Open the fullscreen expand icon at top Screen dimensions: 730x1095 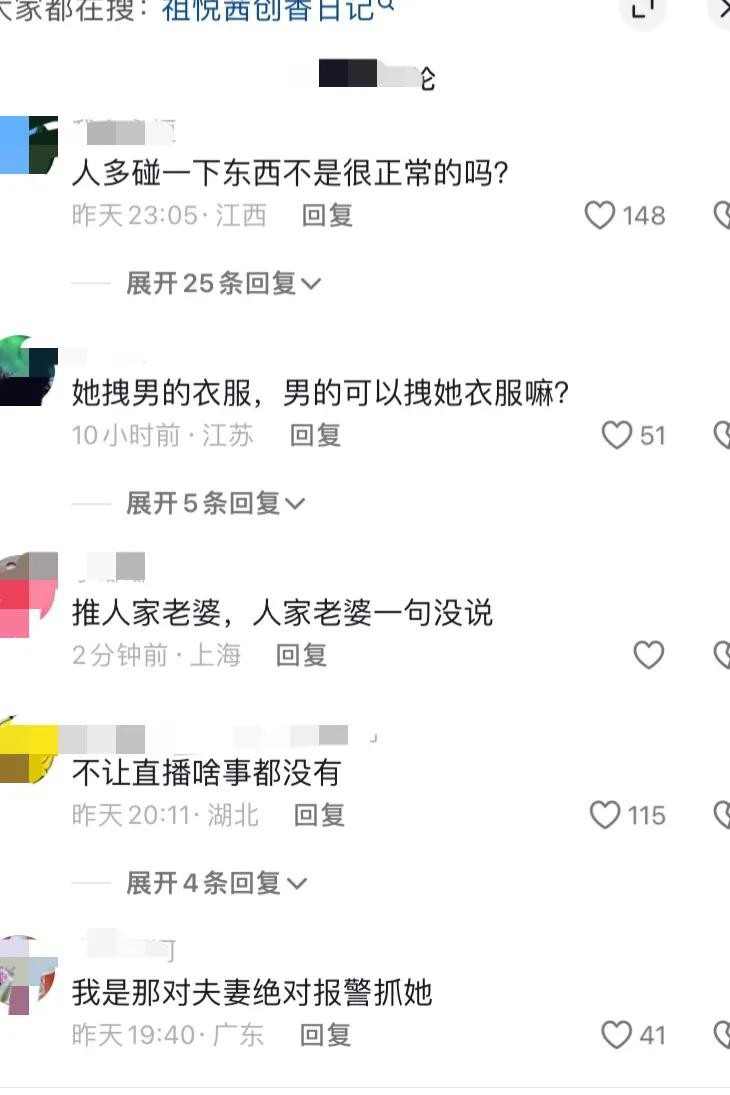[643, 10]
